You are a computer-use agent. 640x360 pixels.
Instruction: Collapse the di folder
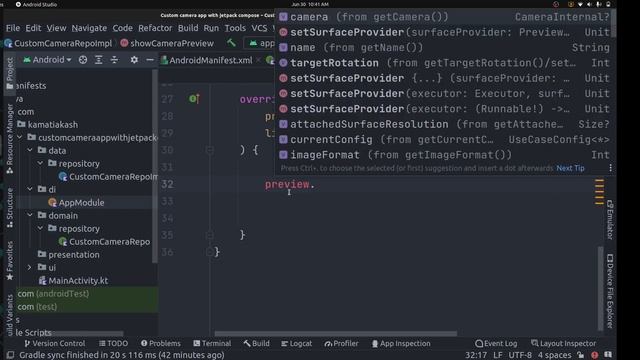(x=30, y=189)
